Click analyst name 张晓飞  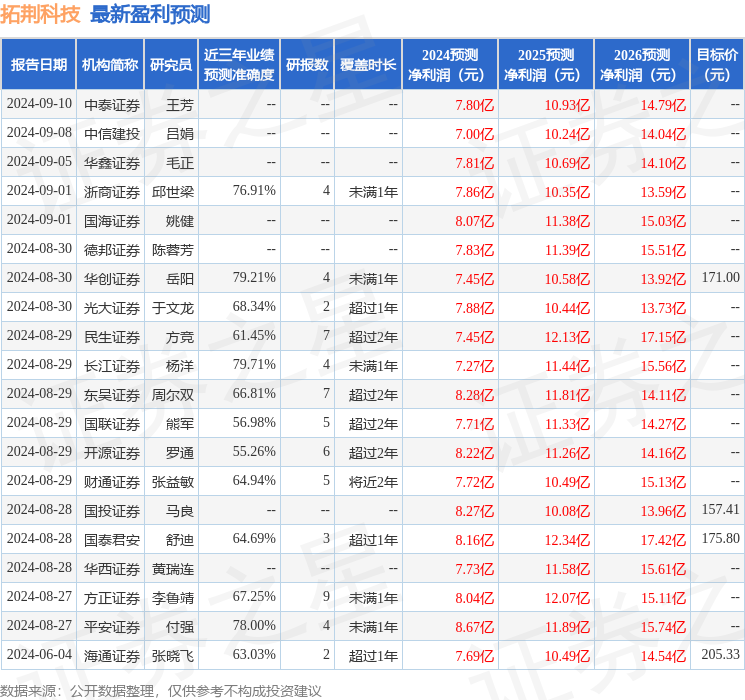[x=173, y=656]
